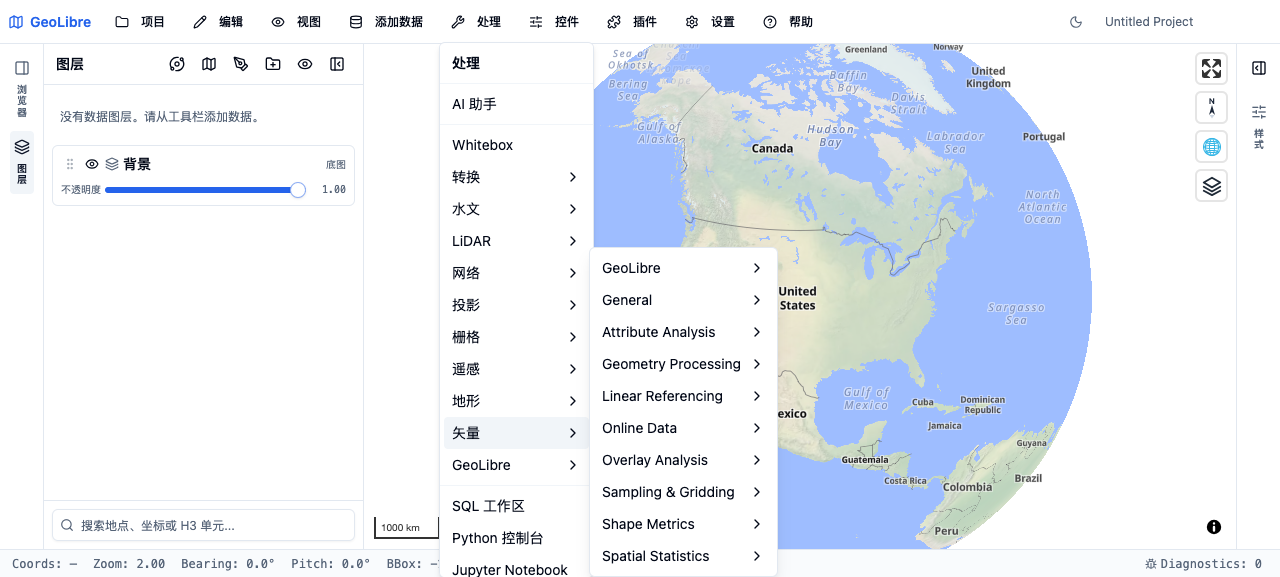This screenshot has width=1280, height=577.
Task: Open Diagnostics in the status bar
Action: [1203, 564]
